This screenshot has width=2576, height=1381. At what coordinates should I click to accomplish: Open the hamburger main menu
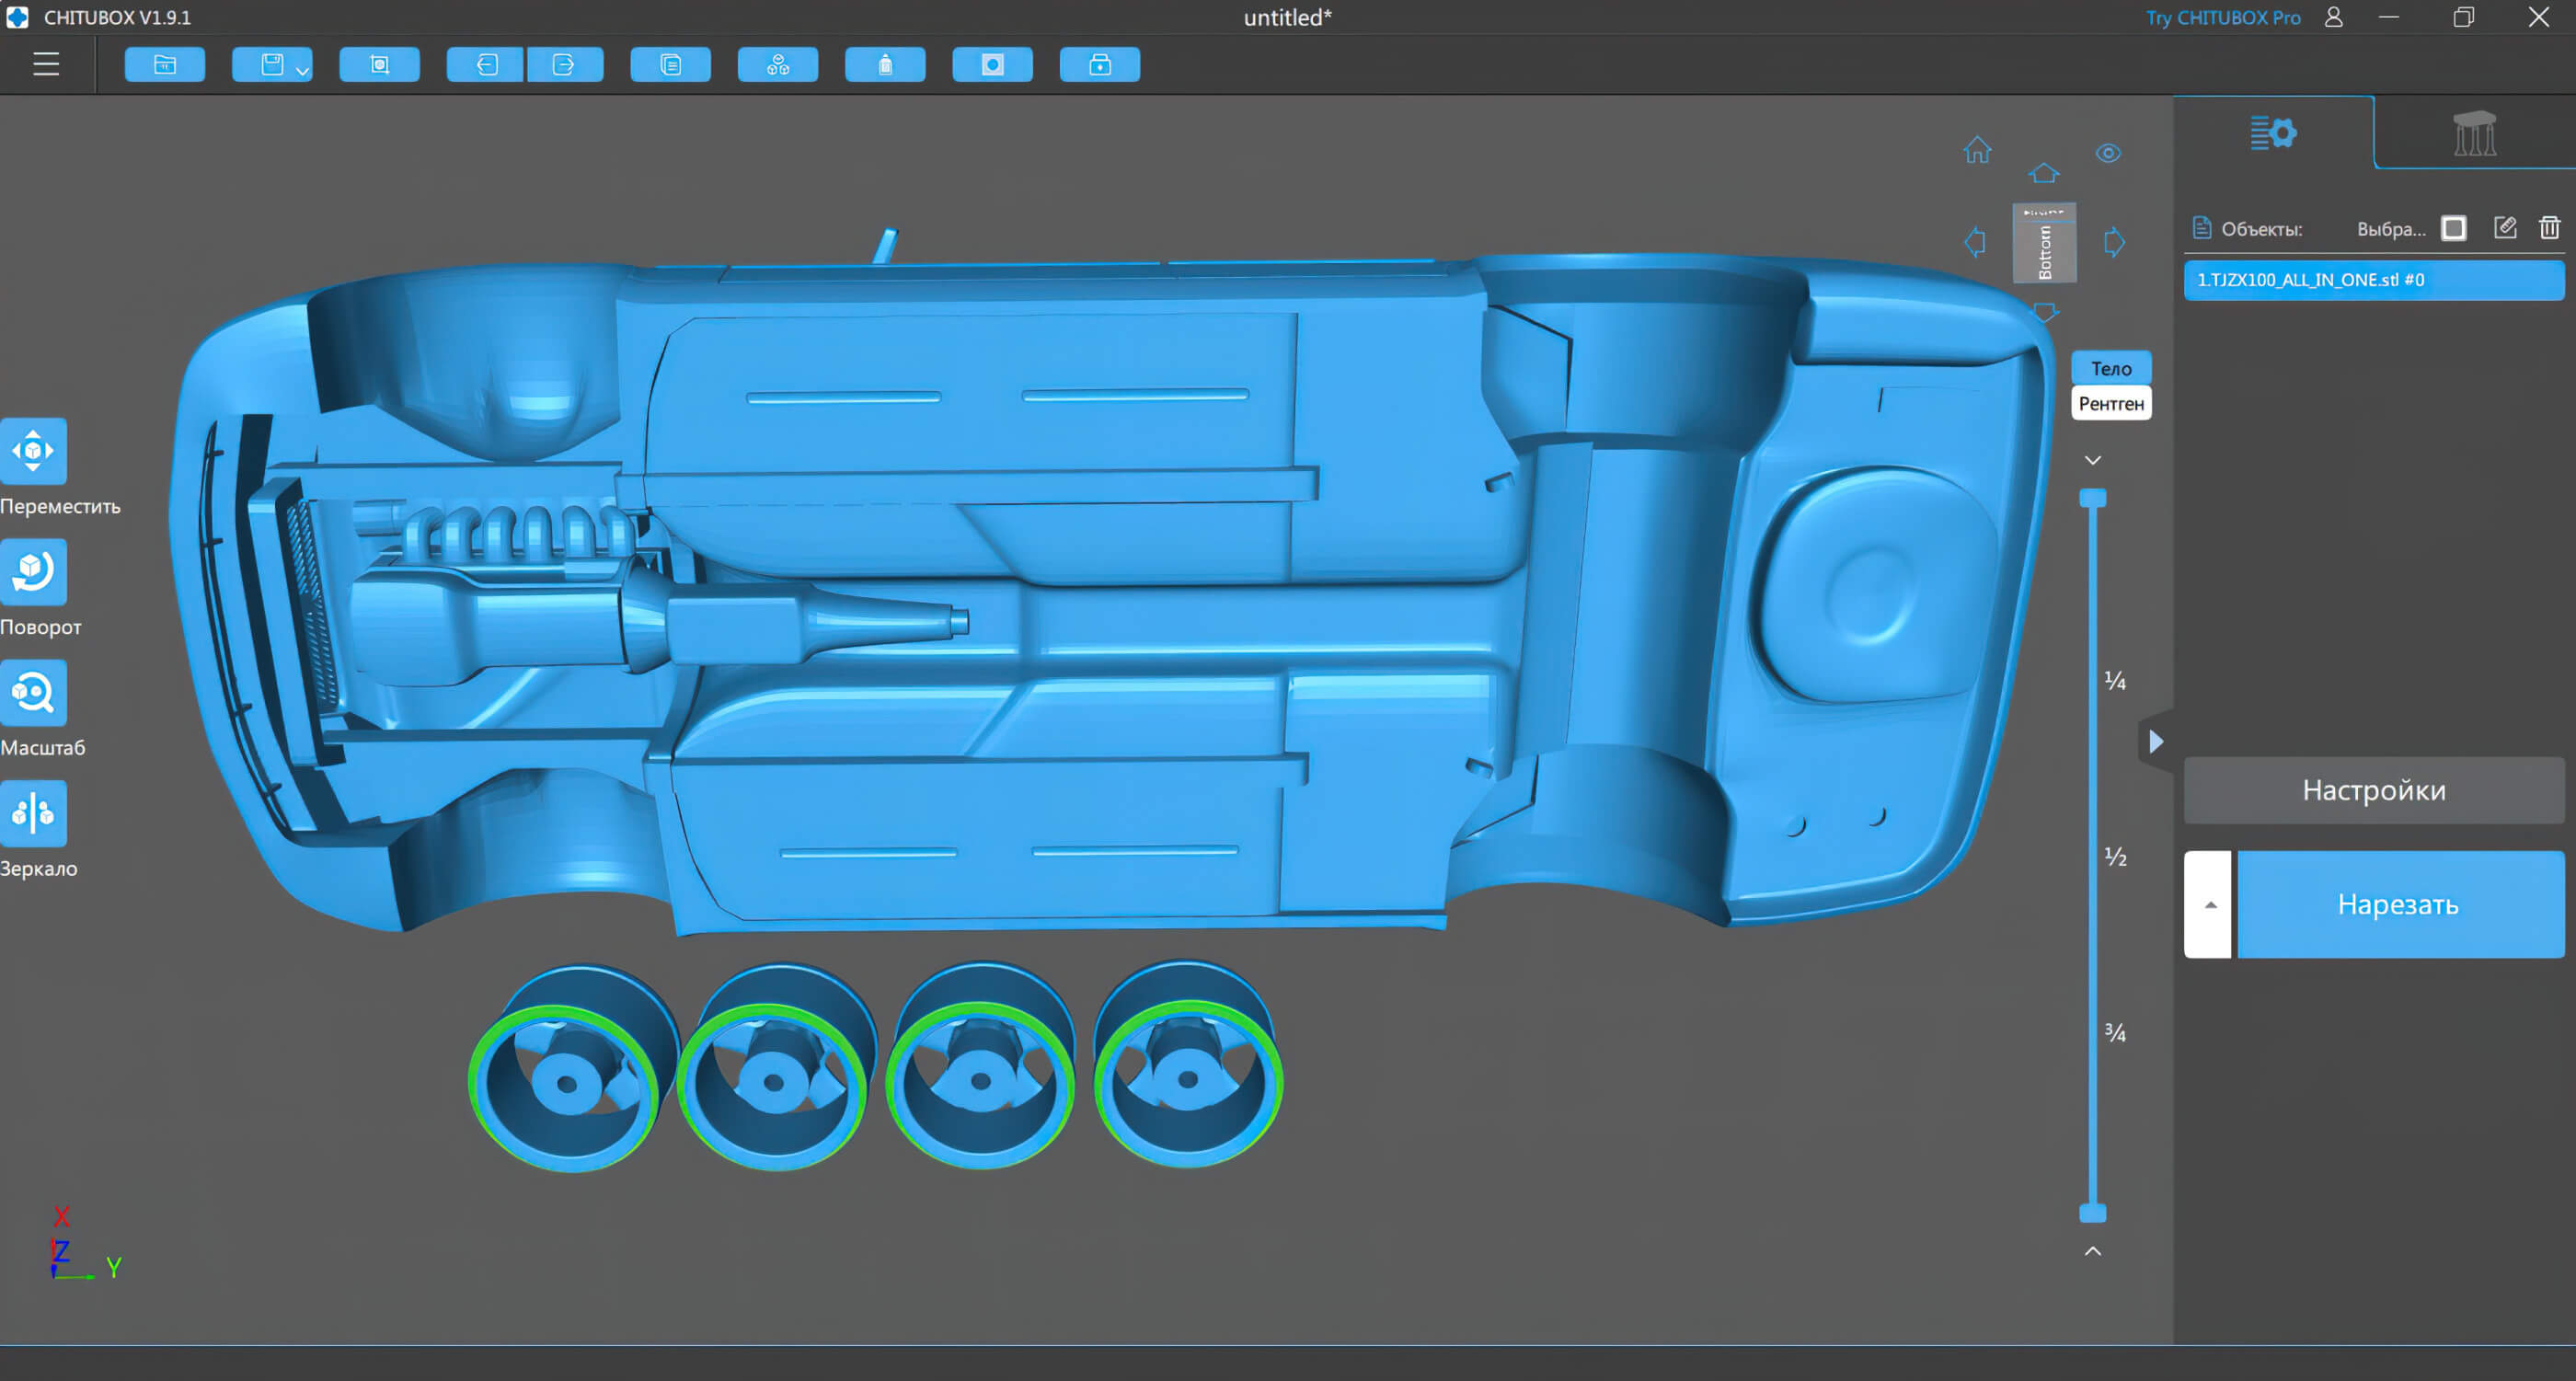(46, 65)
